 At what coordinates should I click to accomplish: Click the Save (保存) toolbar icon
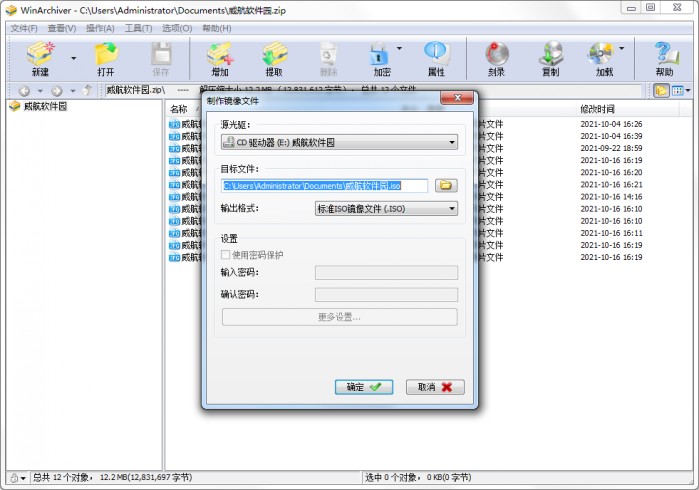[161, 59]
